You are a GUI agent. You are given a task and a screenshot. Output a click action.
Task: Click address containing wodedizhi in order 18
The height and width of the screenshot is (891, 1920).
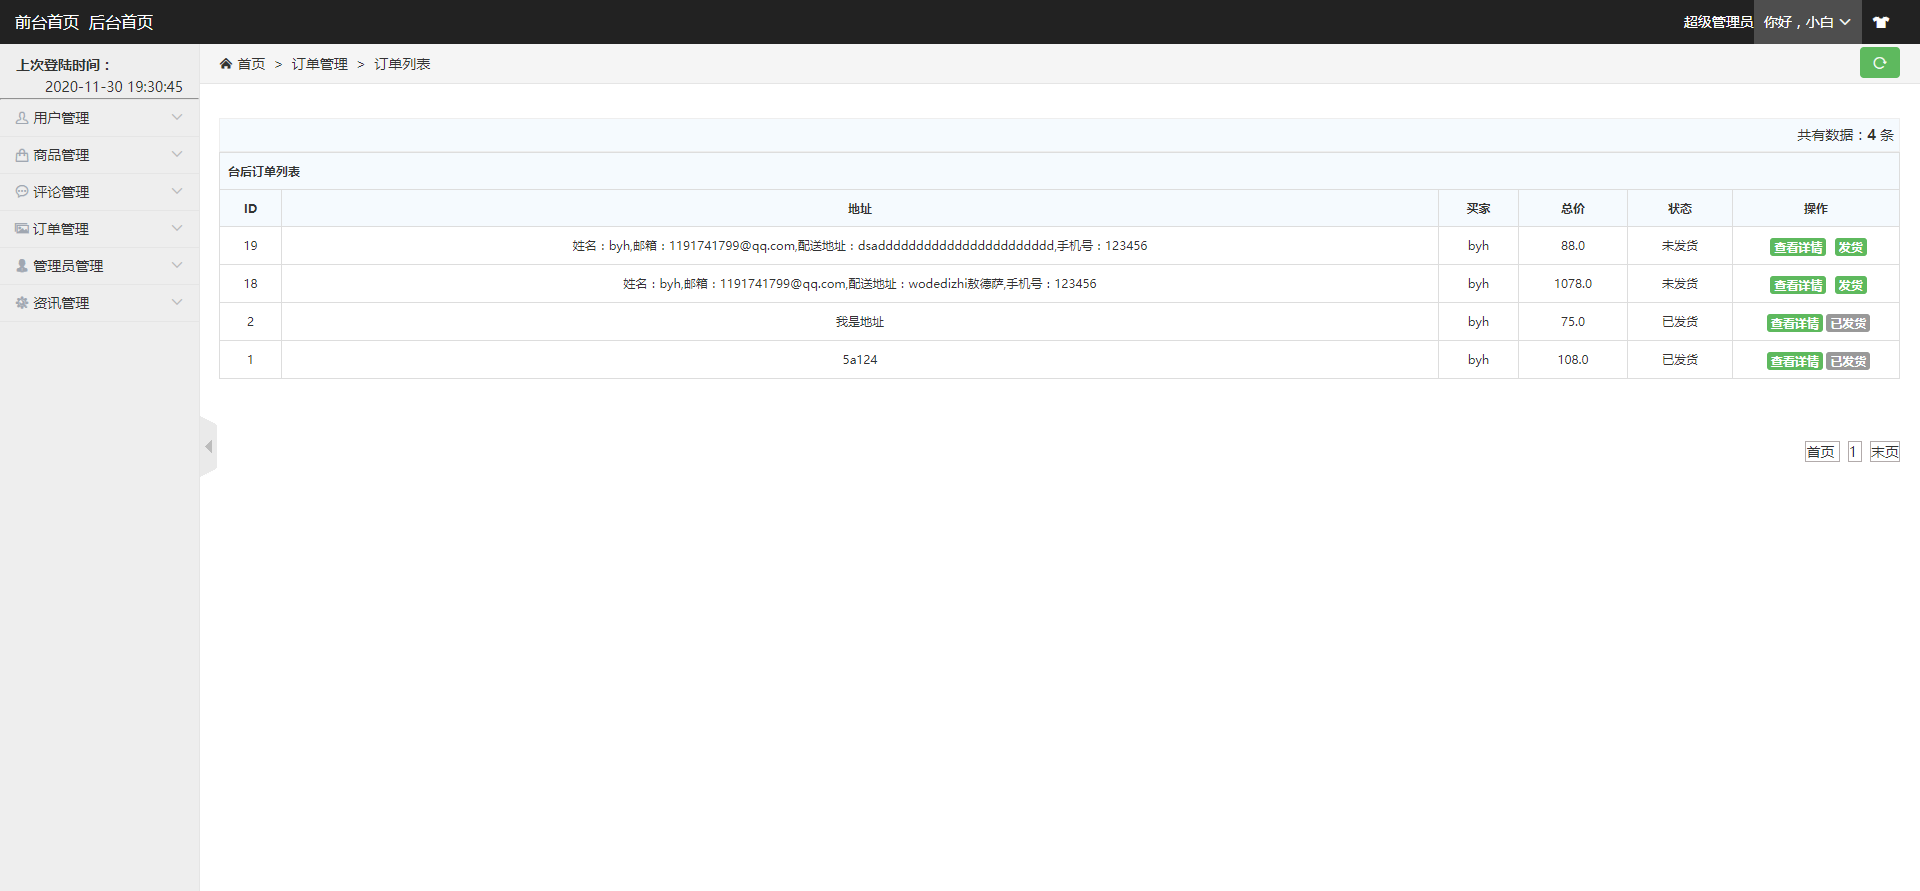tap(860, 284)
